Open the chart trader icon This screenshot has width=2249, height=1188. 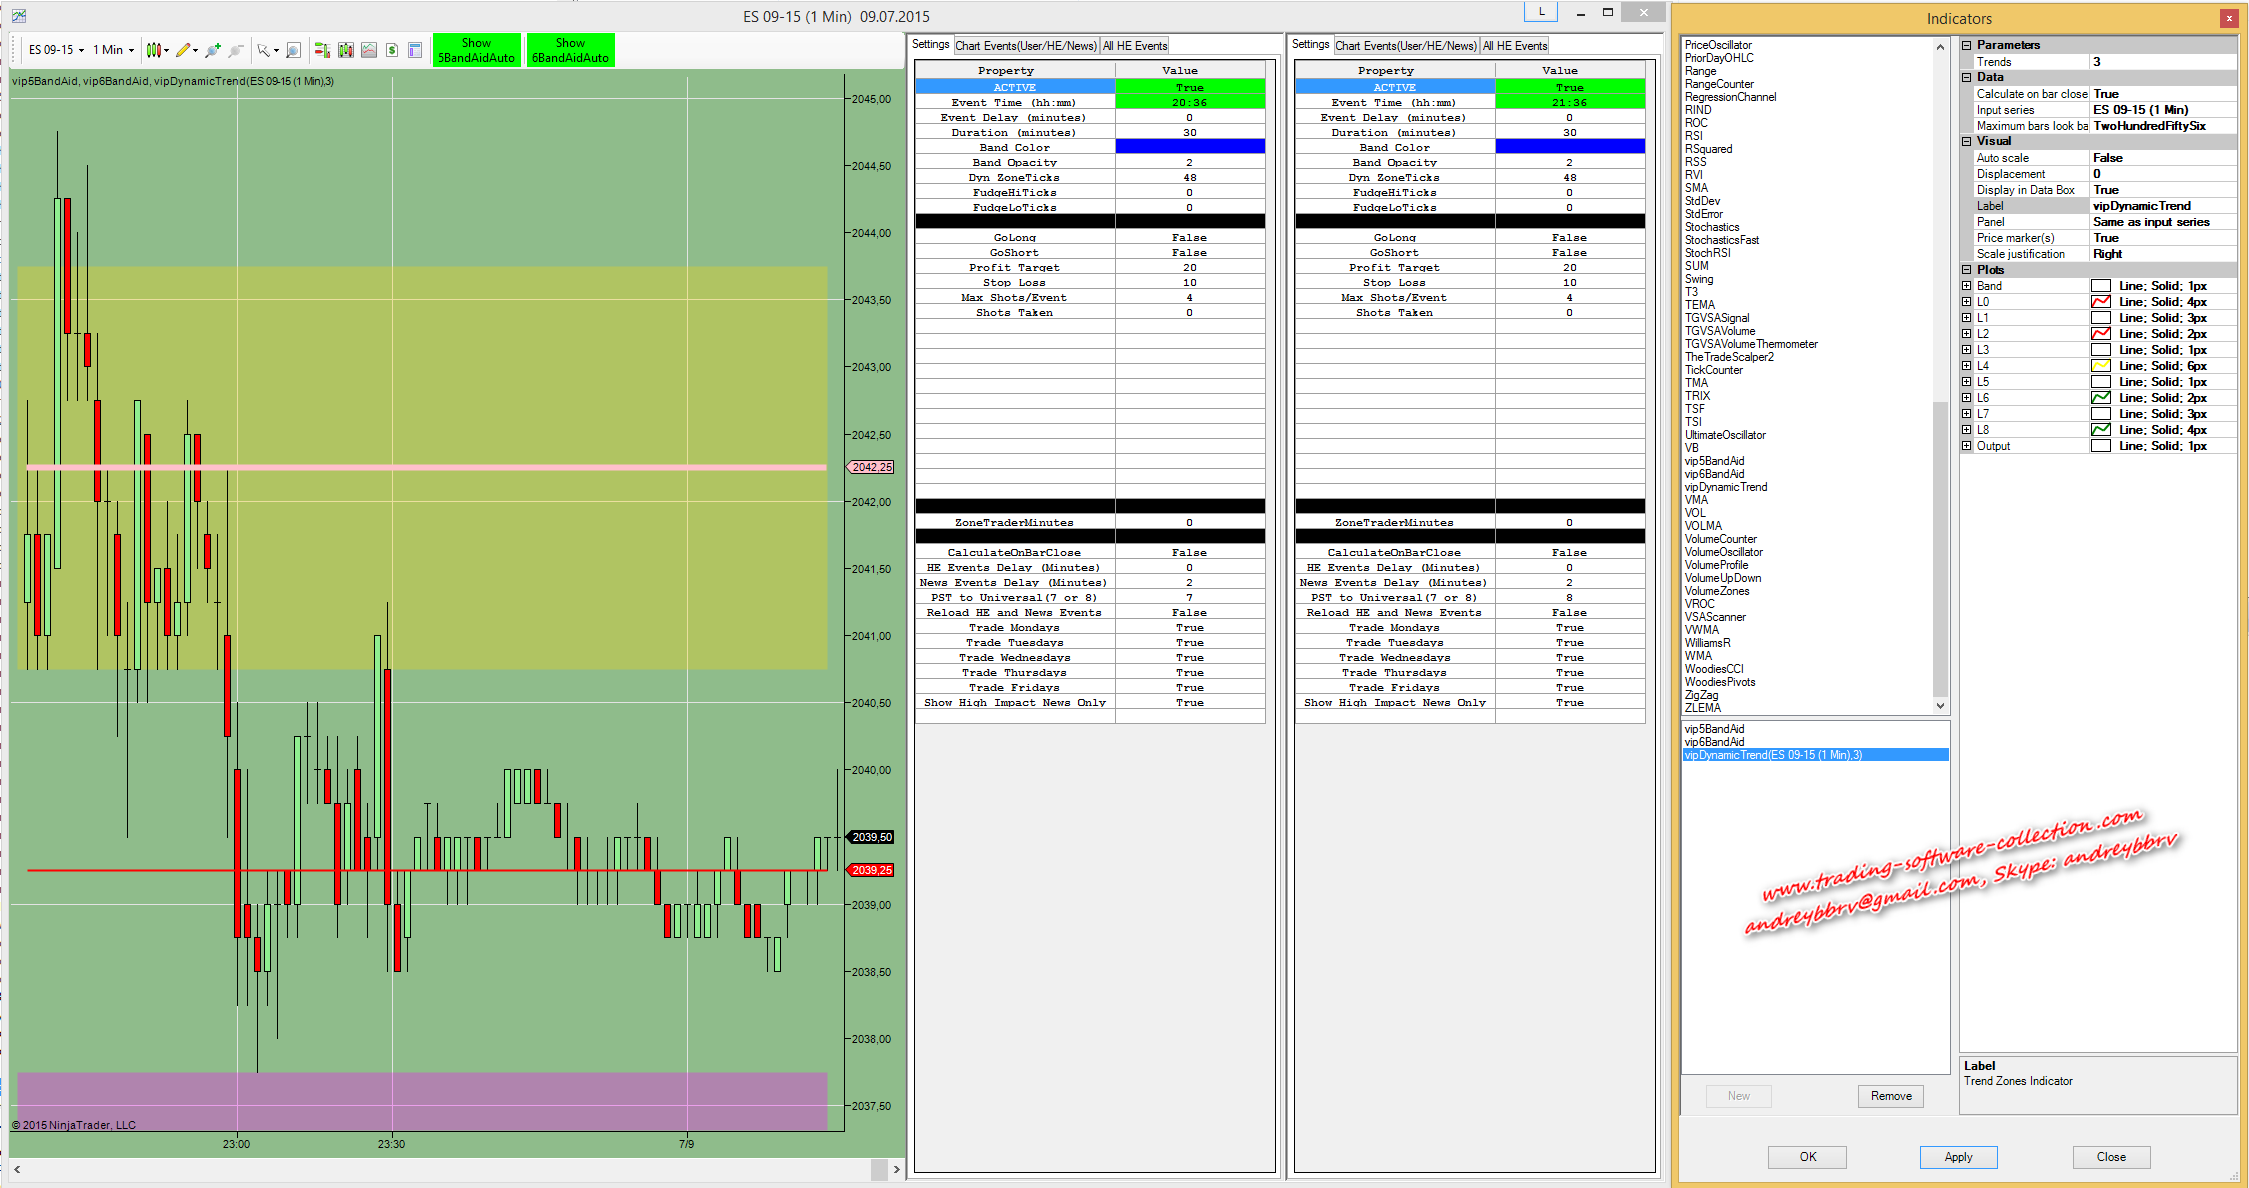pyautogui.click(x=322, y=50)
